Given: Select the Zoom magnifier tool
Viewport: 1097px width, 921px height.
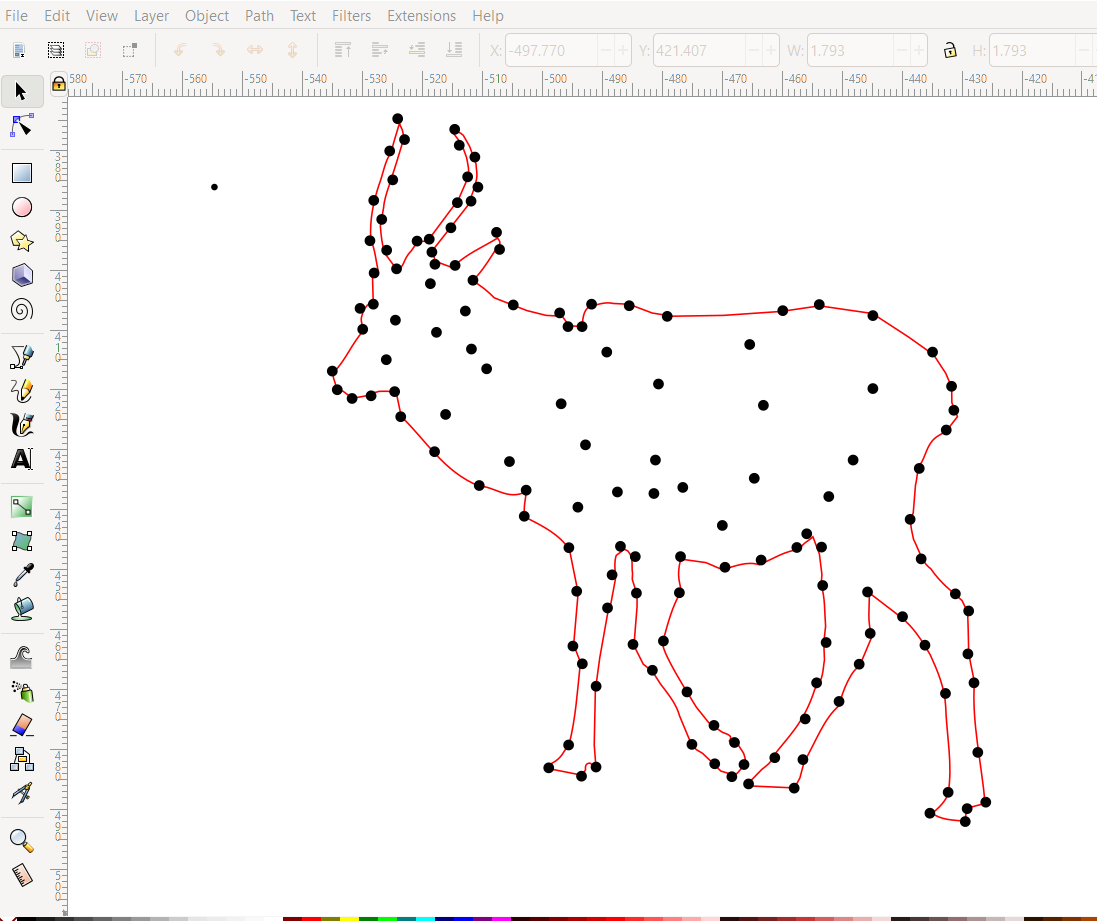Looking at the screenshot, I should point(21,840).
